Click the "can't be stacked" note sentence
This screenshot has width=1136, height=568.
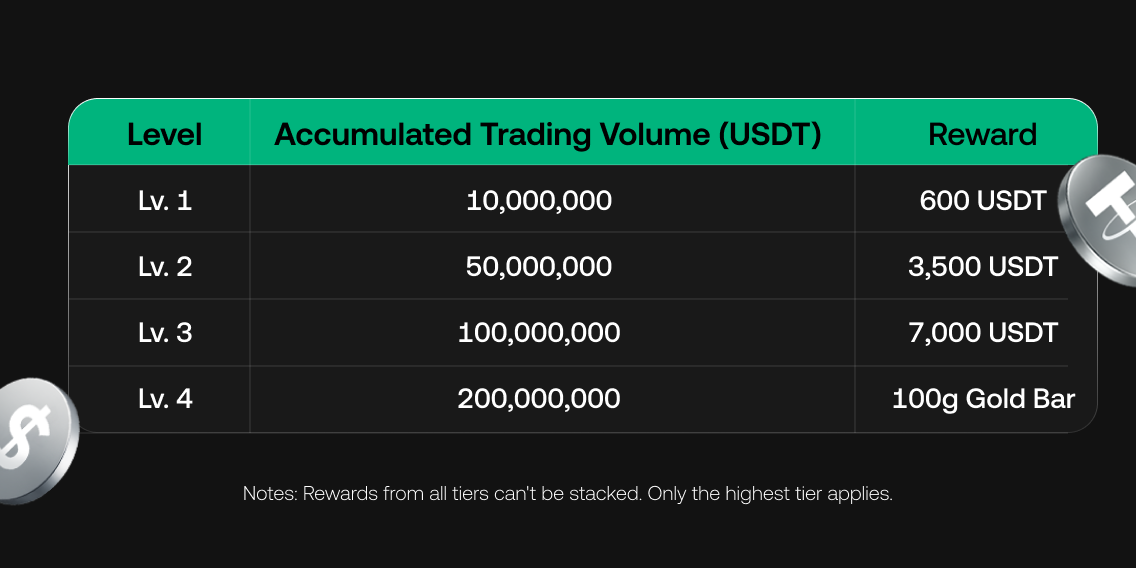472,494
